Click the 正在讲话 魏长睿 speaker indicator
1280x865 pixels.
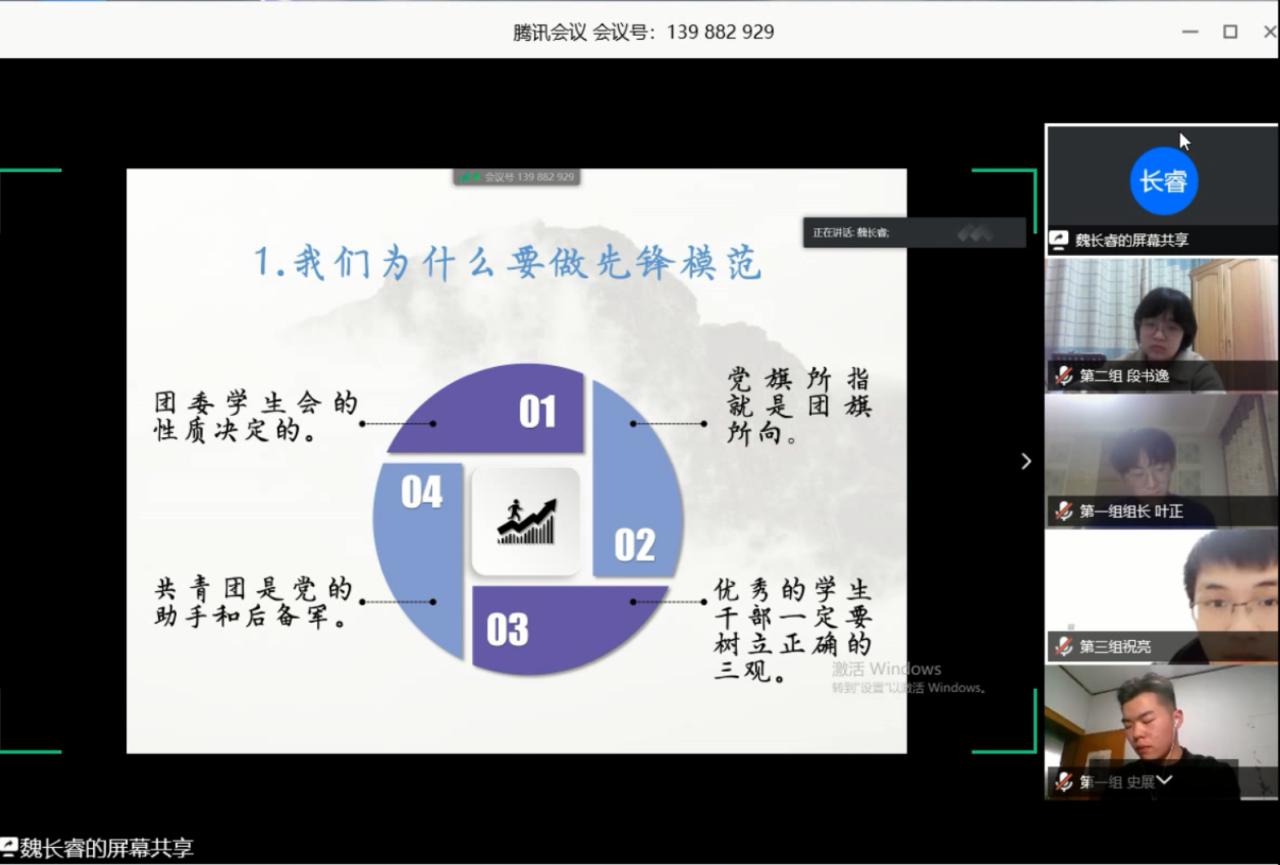coord(851,233)
